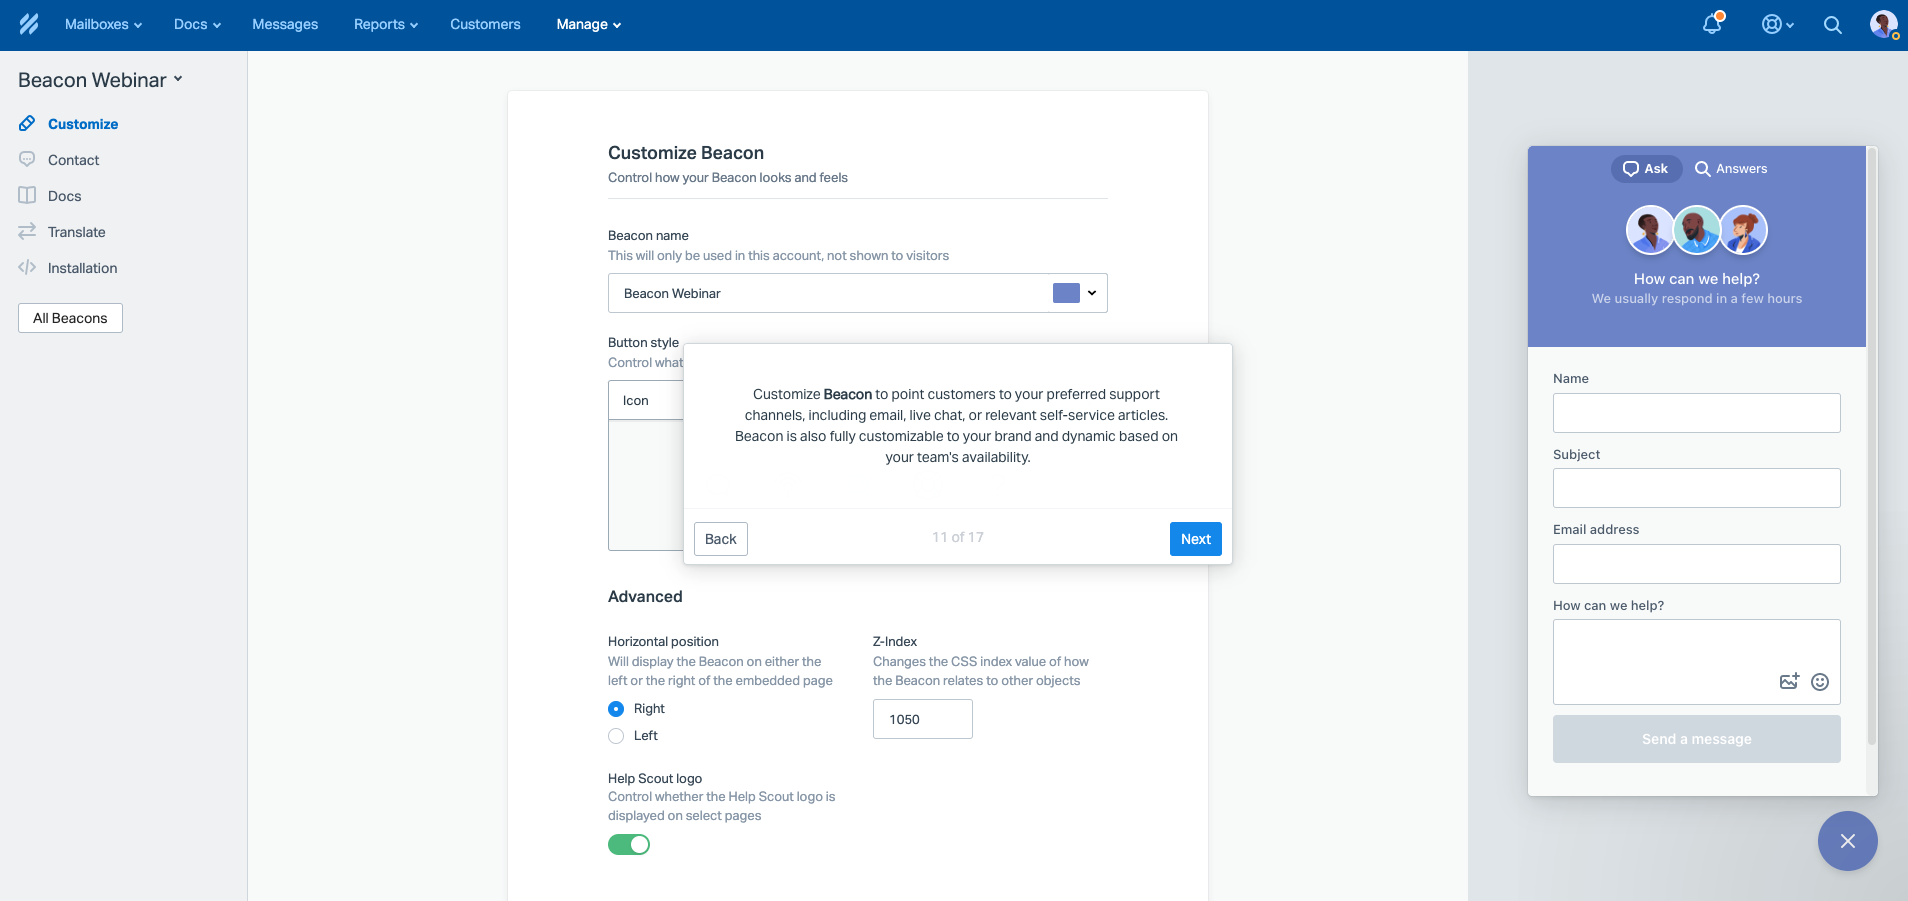Click the Translate arrows icon
1908x901 pixels.
[x=27, y=232]
